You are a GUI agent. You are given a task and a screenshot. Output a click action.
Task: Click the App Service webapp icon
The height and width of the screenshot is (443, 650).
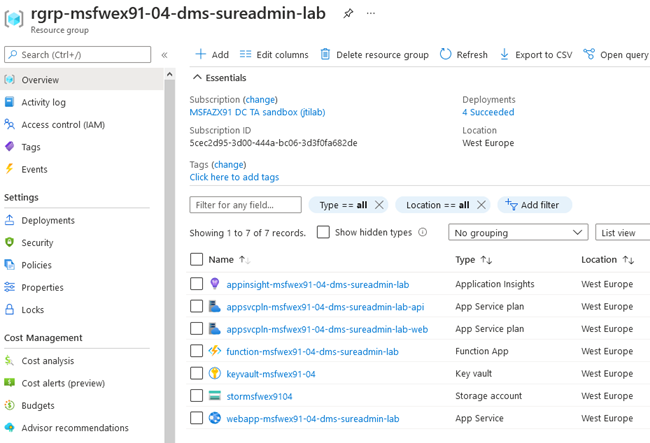(214, 418)
